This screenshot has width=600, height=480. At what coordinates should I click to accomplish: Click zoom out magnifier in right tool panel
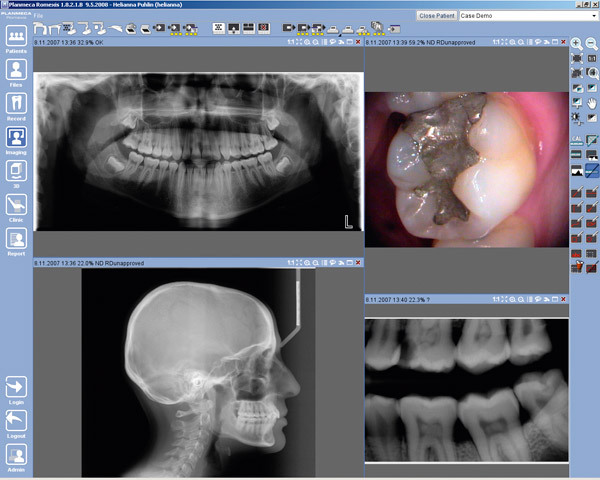(592, 44)
